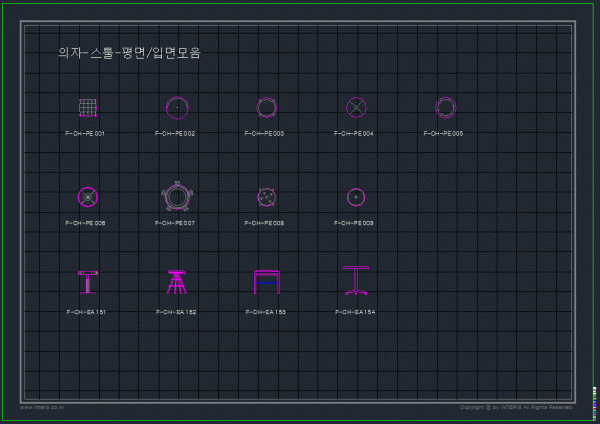Select the small round stool F-CH-PE009
Viewport: 600px width, 424px height.
click(355, 196)
